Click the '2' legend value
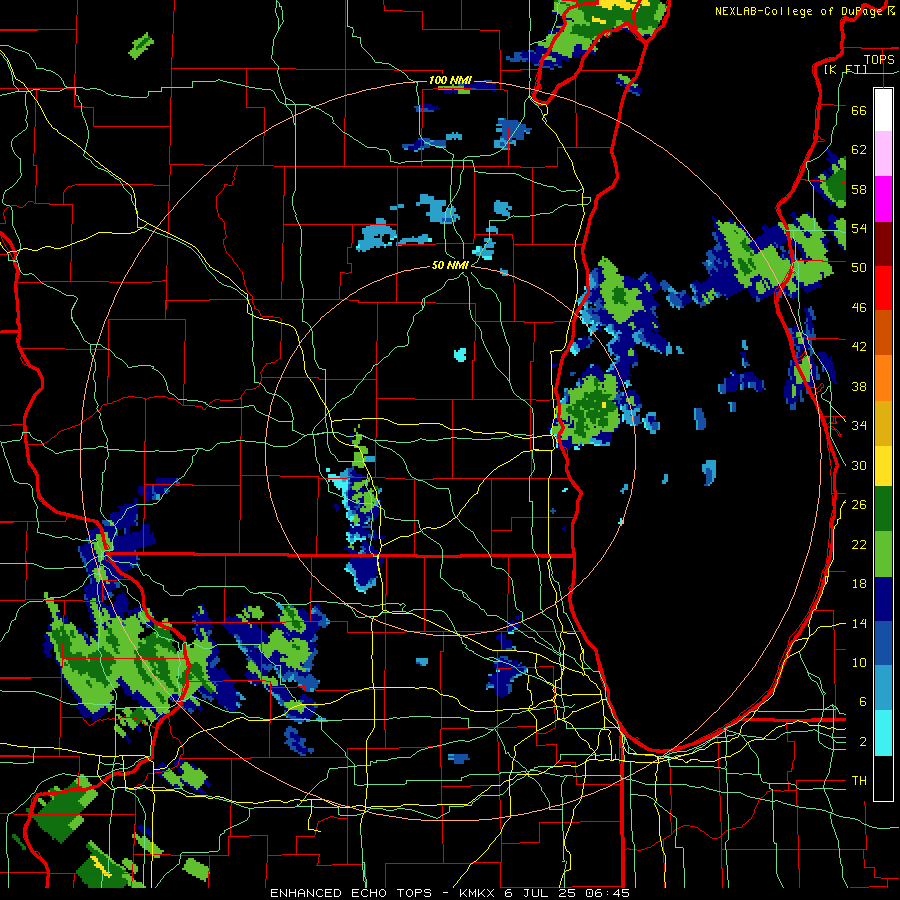 pos(863,742)
